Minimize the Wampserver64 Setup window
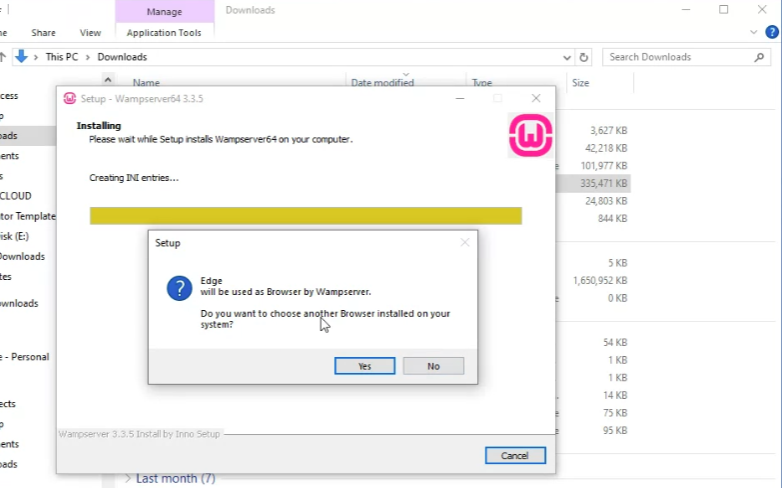Screen dimensions: 782x488 coord(460,98)
